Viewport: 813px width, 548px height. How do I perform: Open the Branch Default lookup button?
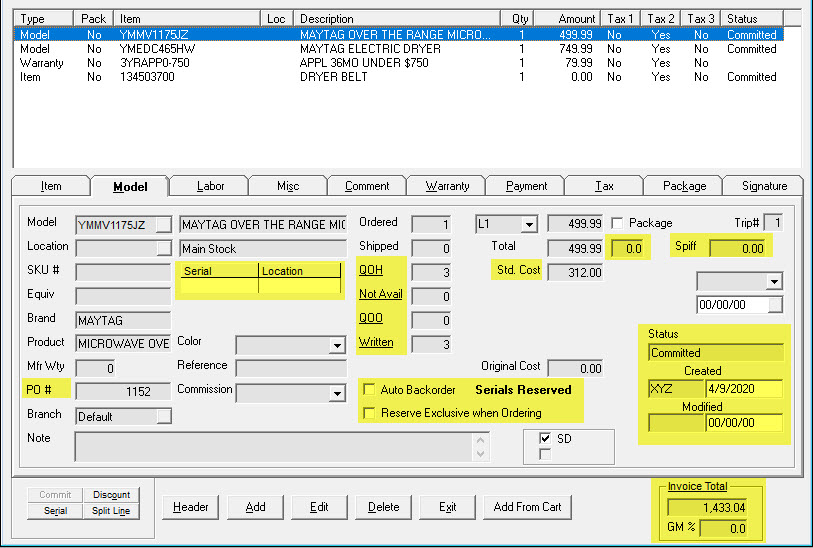164,416
